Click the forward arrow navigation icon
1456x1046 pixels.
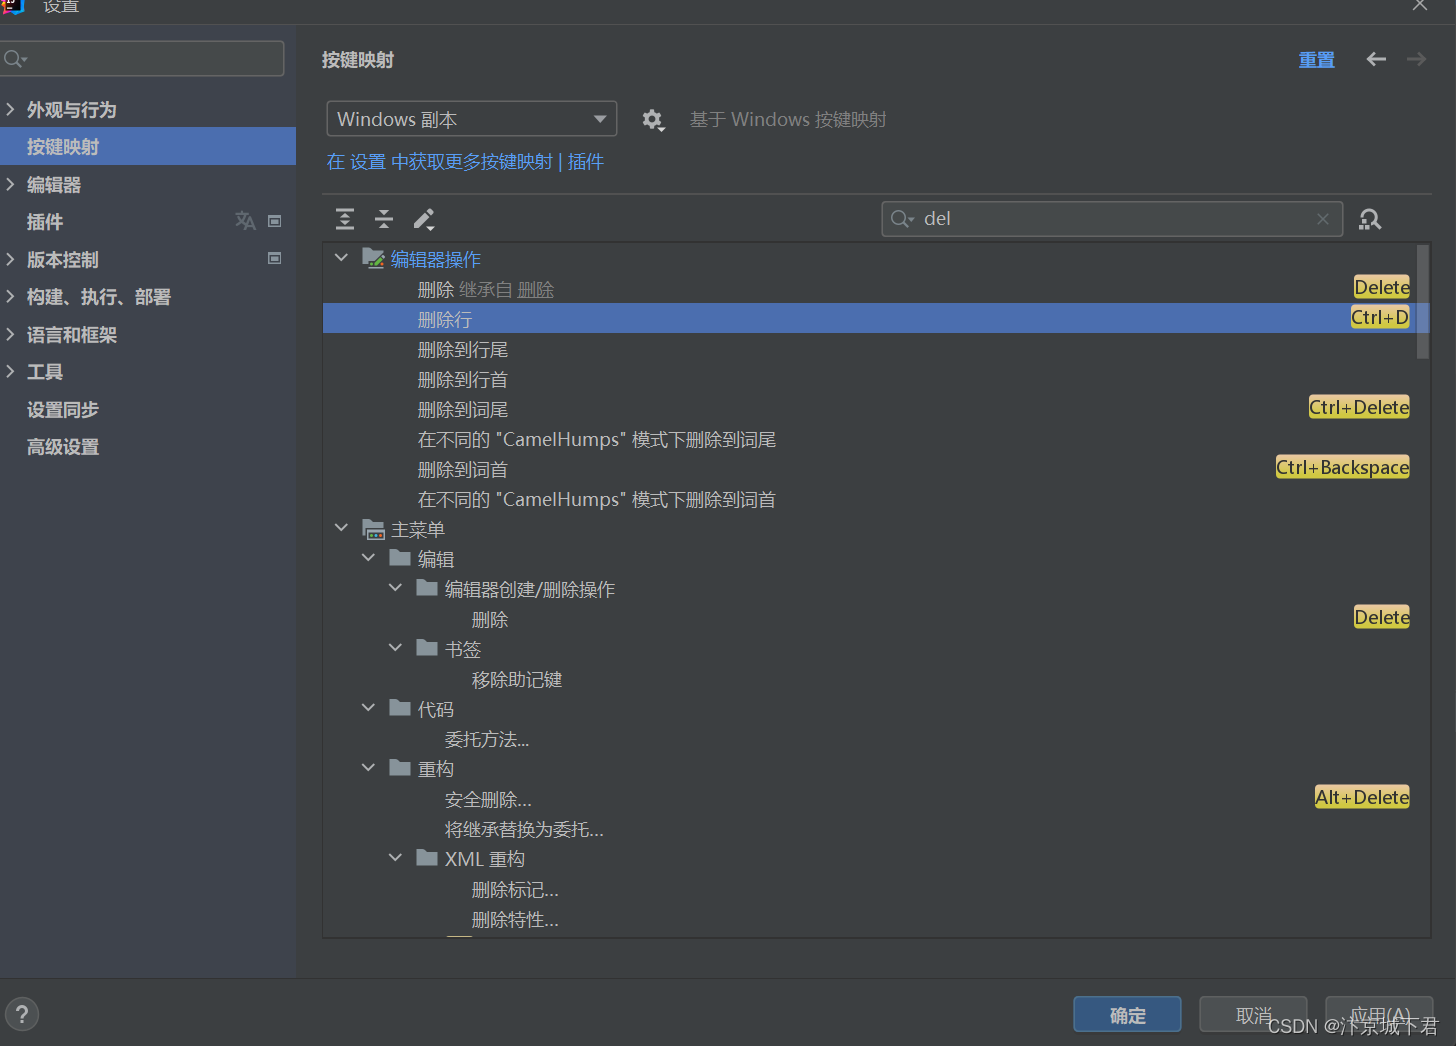[x=1416, y=59]
